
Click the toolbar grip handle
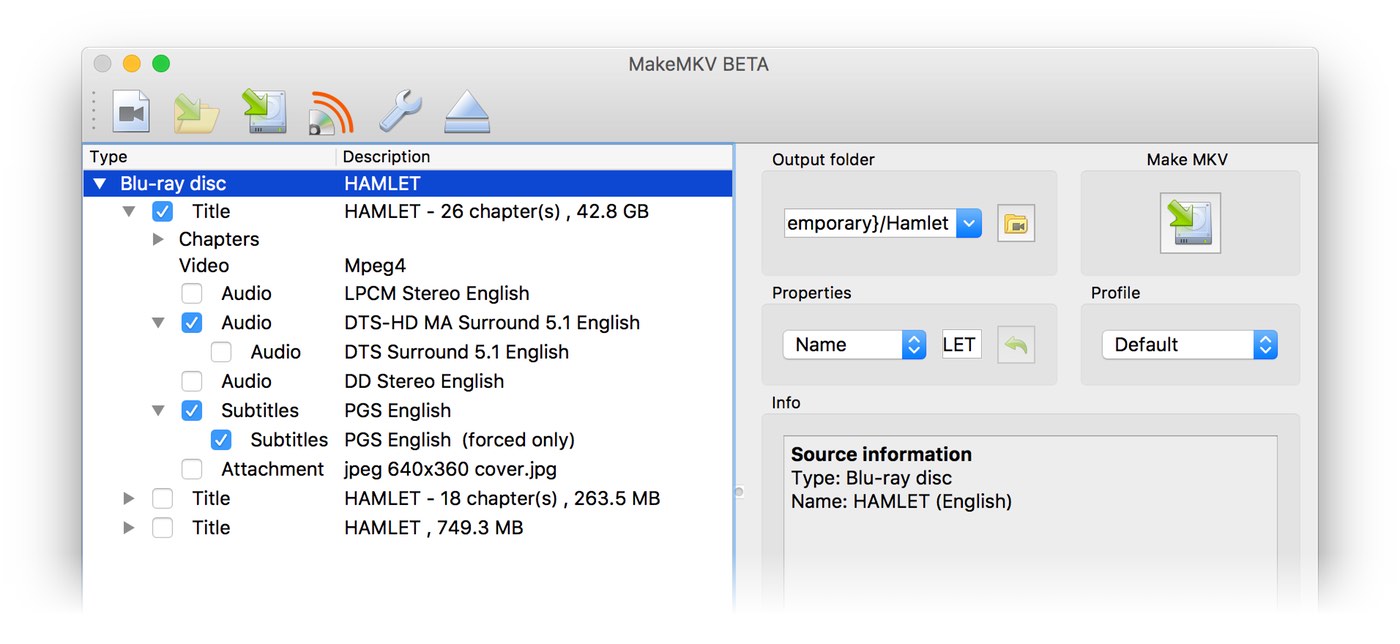click(94, 111)
